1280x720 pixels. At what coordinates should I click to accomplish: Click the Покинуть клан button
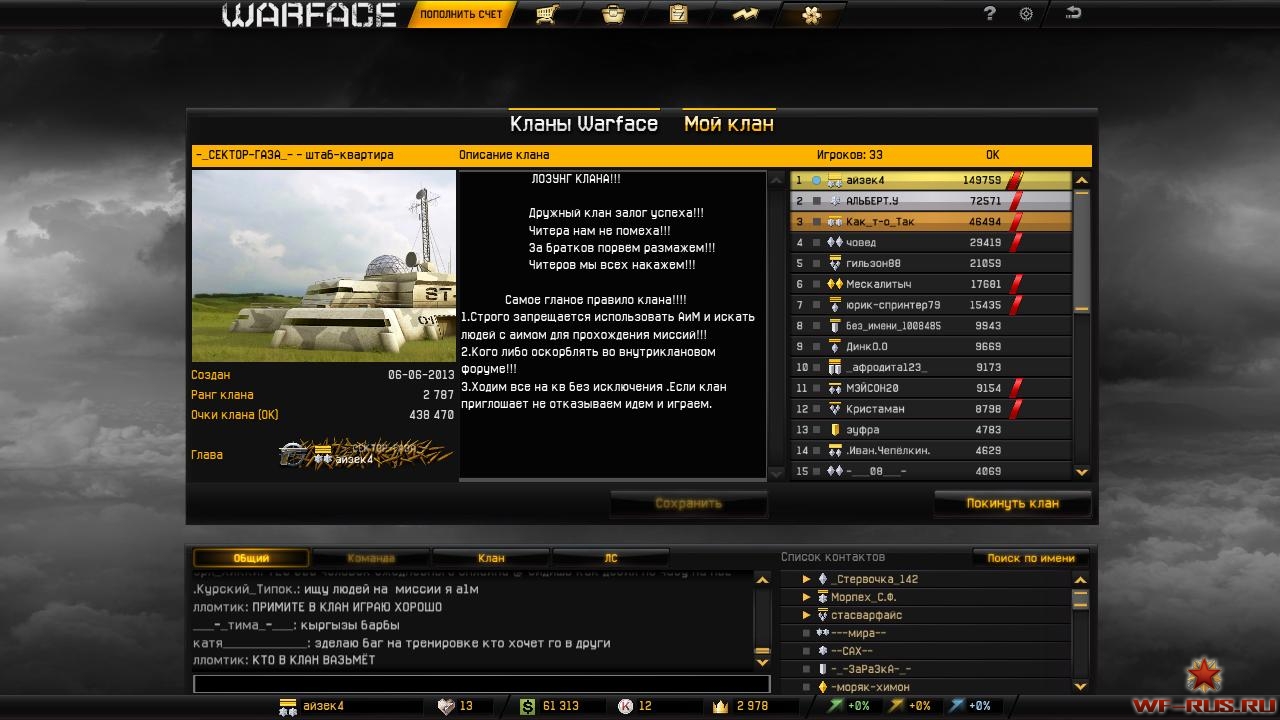1012,503
